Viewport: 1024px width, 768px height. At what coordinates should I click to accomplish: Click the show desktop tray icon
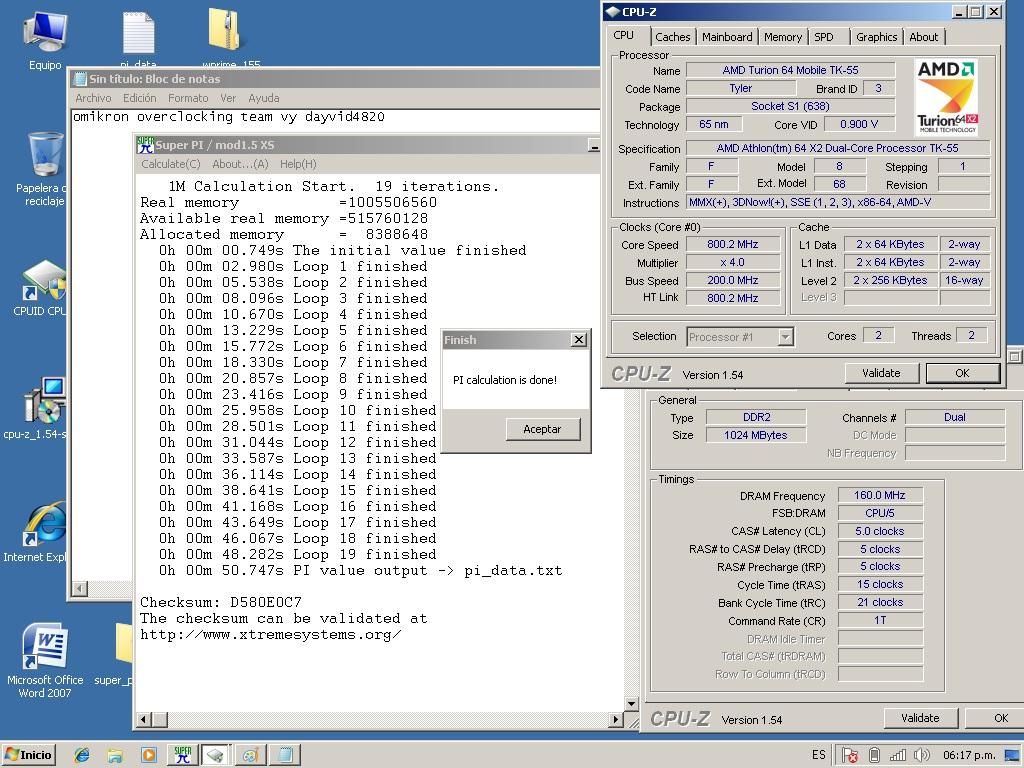click(1012, 756)
